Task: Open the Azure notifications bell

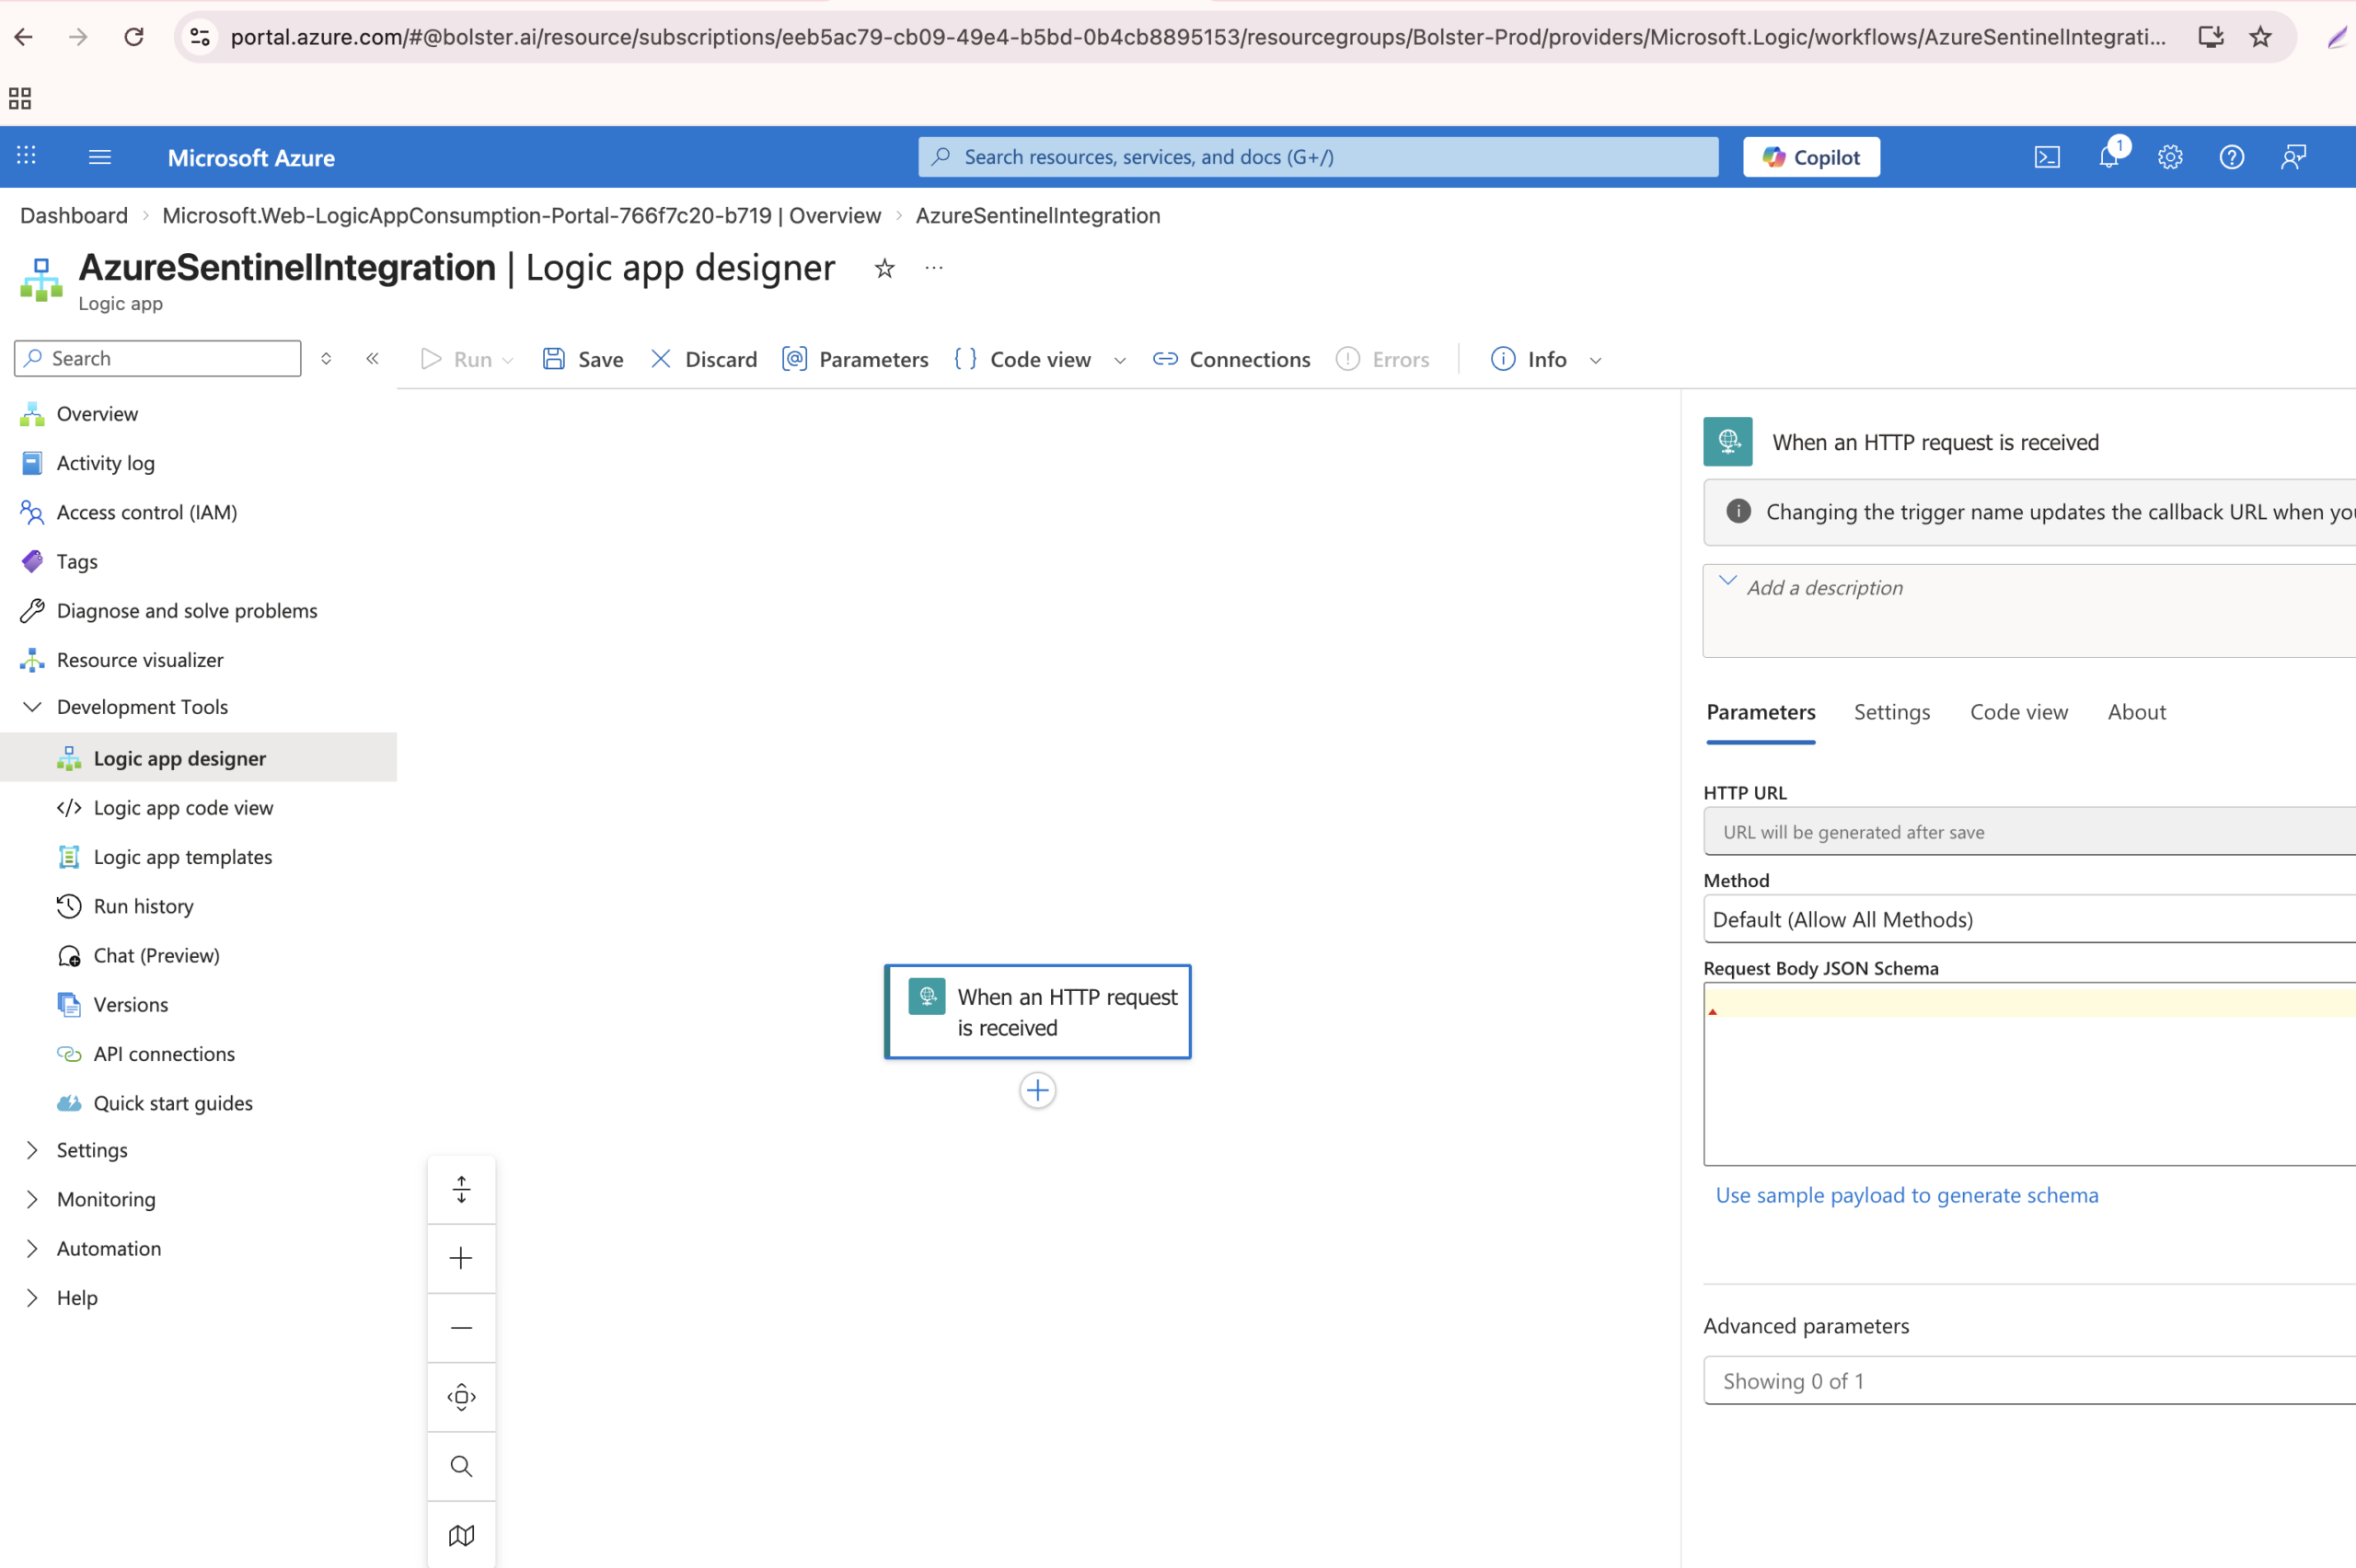Action: coord(2108,157)
